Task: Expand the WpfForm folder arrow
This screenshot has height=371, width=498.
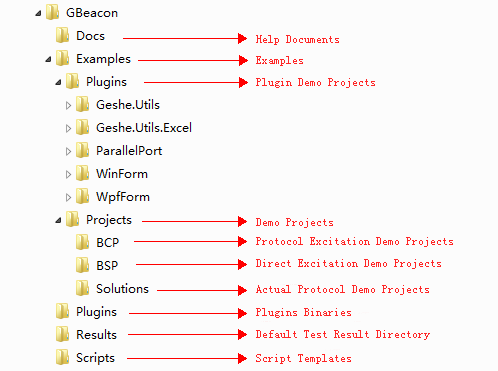Action: pyautogui.click(x=68, y=197)
